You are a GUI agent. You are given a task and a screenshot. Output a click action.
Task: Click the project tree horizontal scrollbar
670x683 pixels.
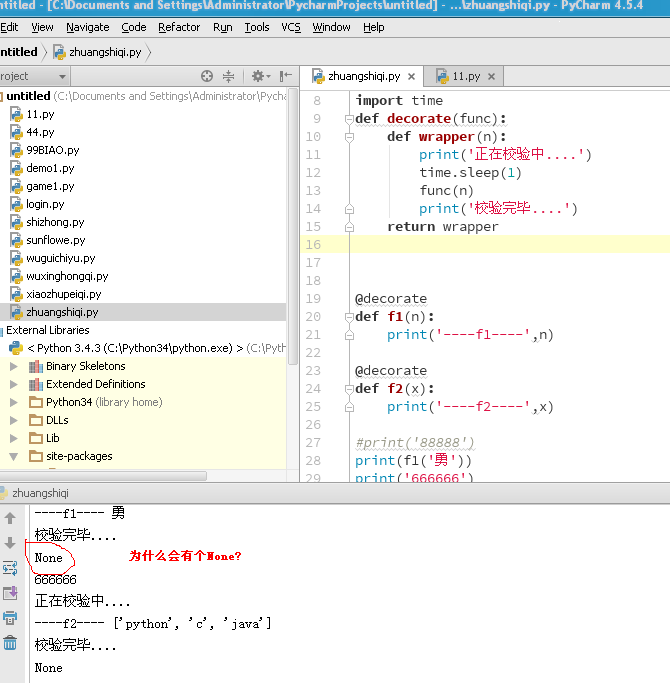pyautogui.click(x=103, y=476)
